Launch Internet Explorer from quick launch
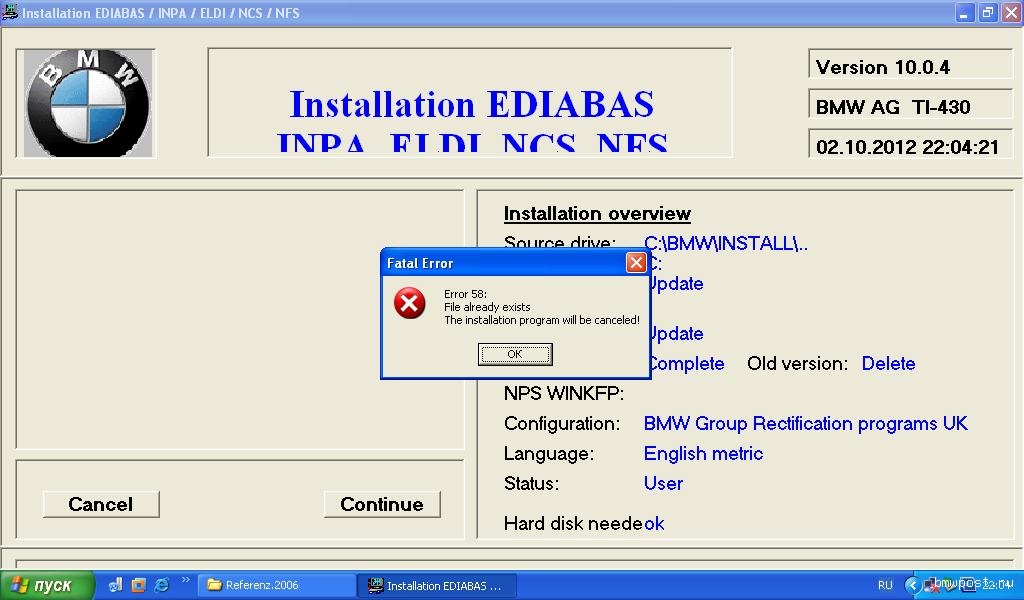This screenshot has width=1024, height=600. 161,585
